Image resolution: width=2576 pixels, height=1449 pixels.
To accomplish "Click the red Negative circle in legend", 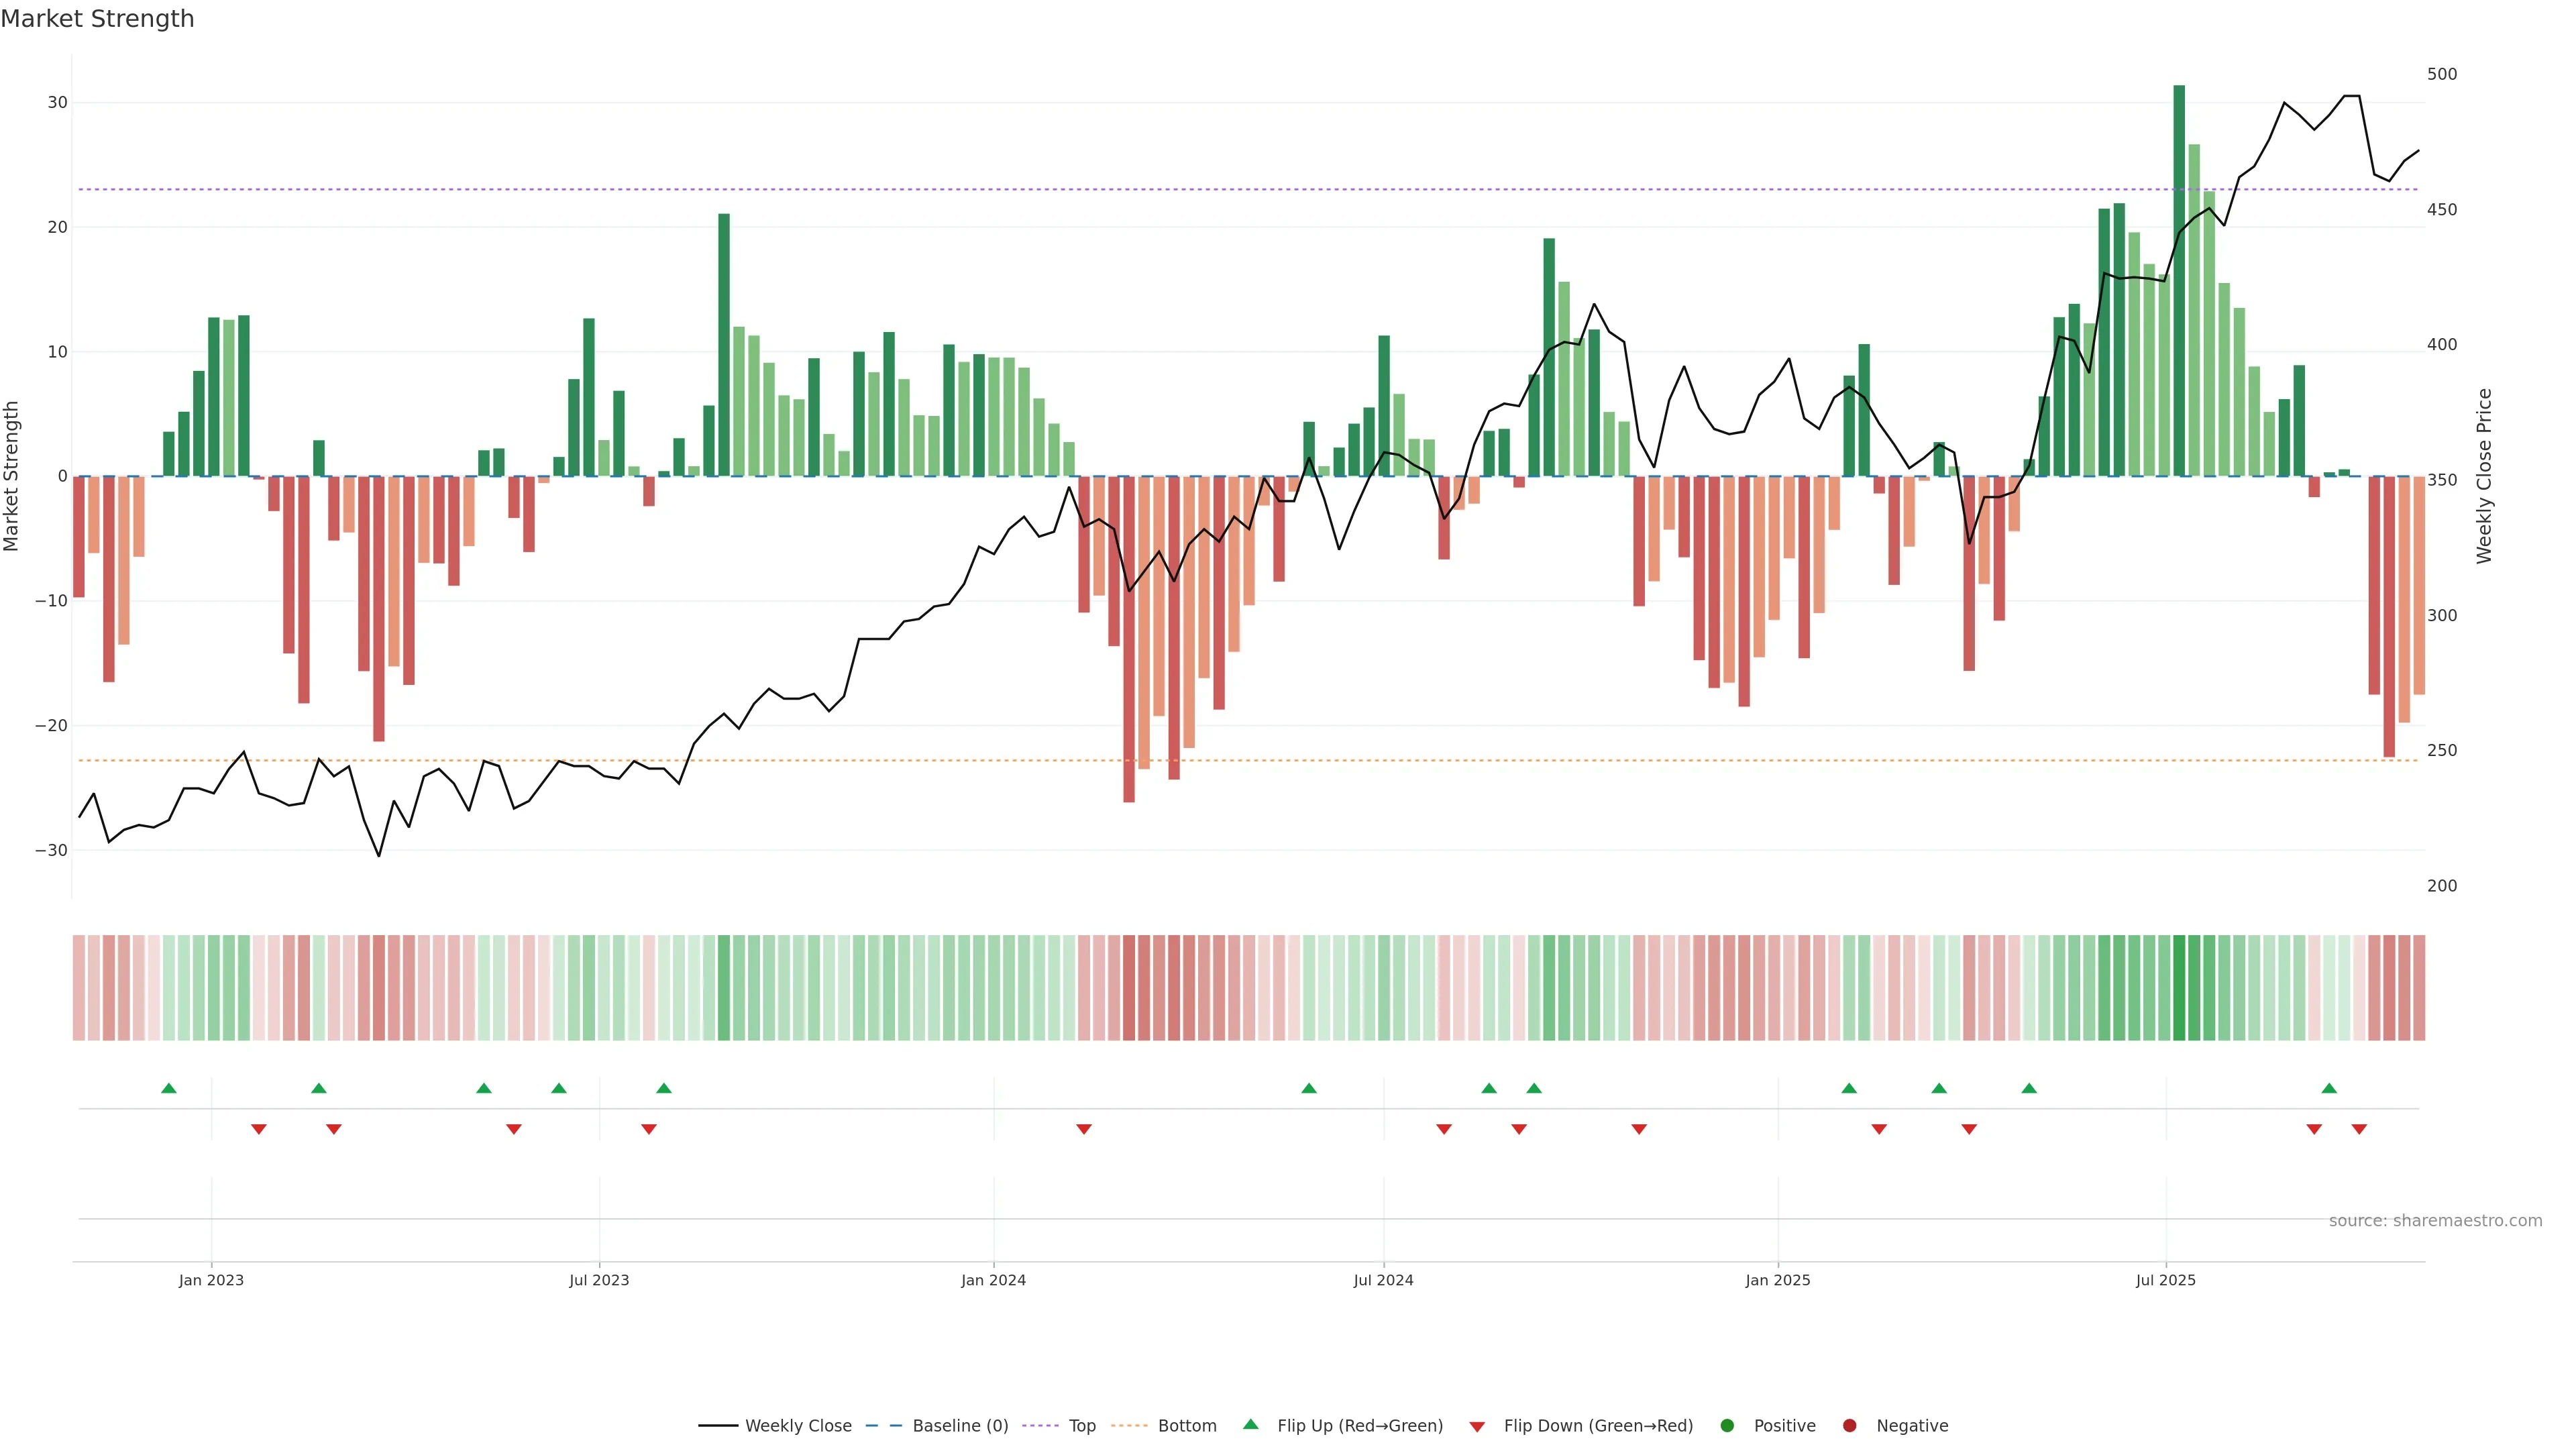I will click(x=1849, y=1426).
